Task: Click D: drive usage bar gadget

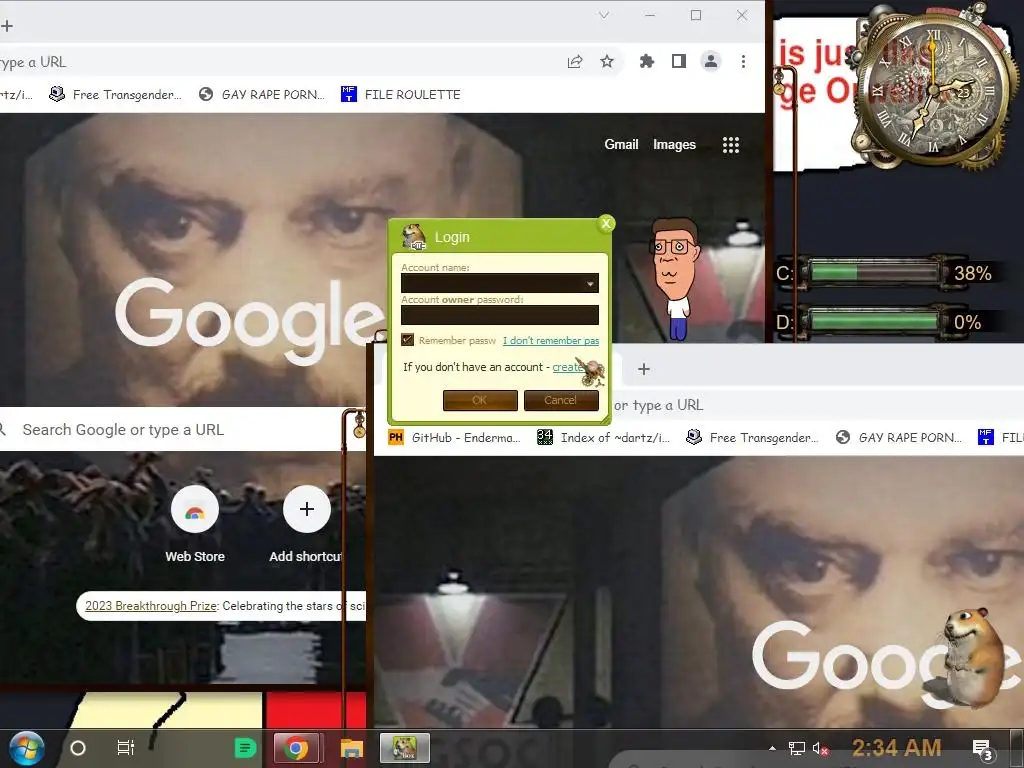Action: [873, 321]
